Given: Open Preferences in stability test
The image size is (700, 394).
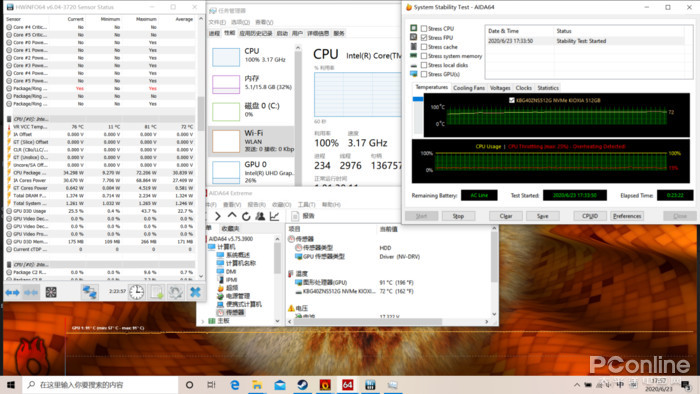Looking at the screenshot, I should (x=627, y=216).
